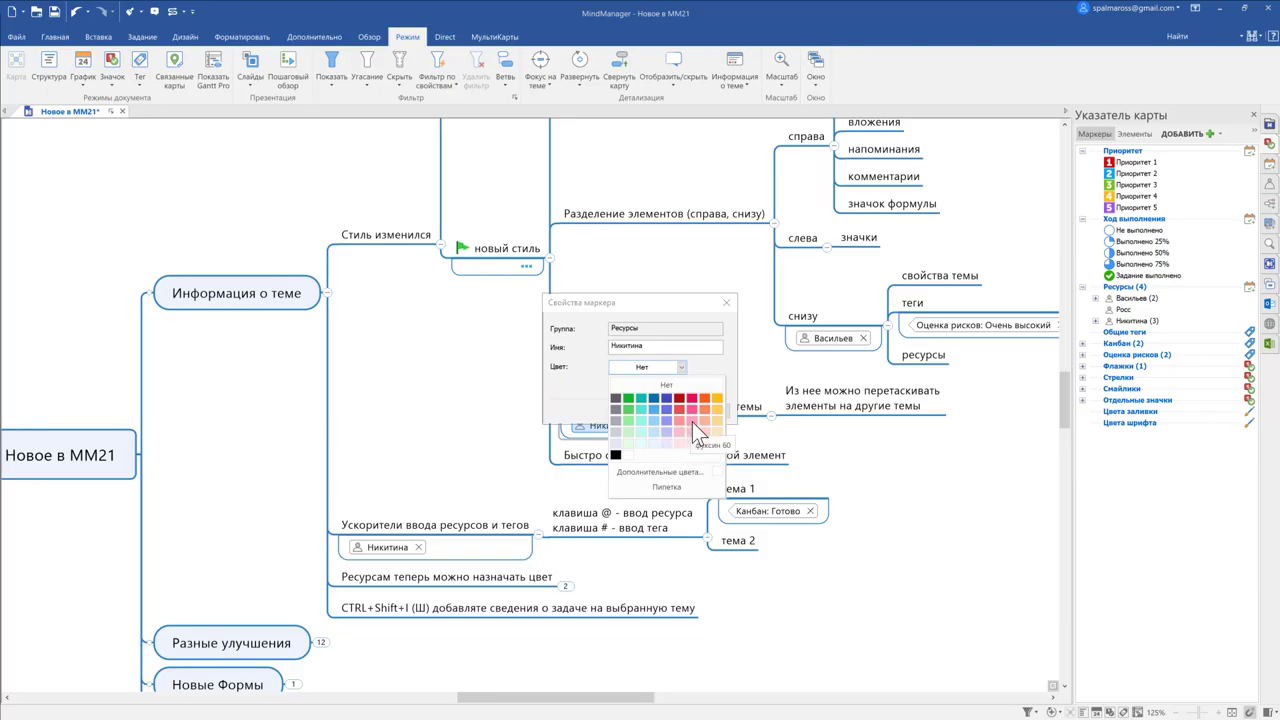The height and width of the screenshot is (720, 1280).
Task: Switch to Элементы tab in map index
Action: coord(1134,134)
